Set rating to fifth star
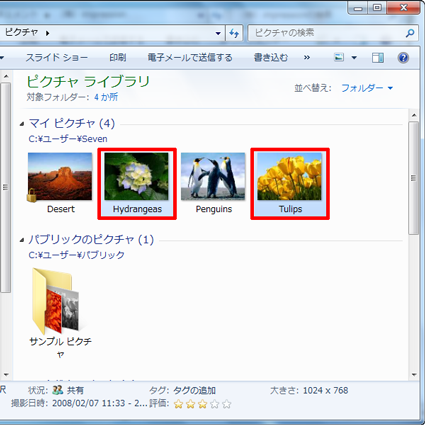The width and height of the screenshot is (425, 425). 227,404
